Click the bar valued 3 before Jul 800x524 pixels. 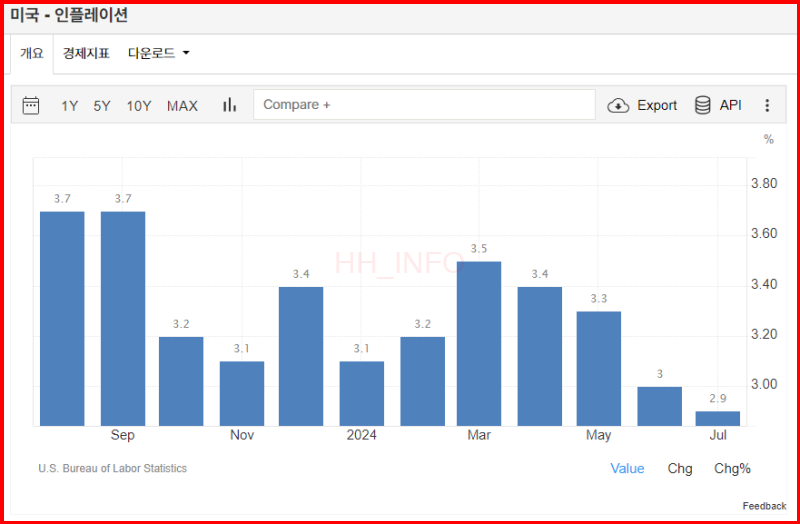pyautogui.click(x=659, y=406)
